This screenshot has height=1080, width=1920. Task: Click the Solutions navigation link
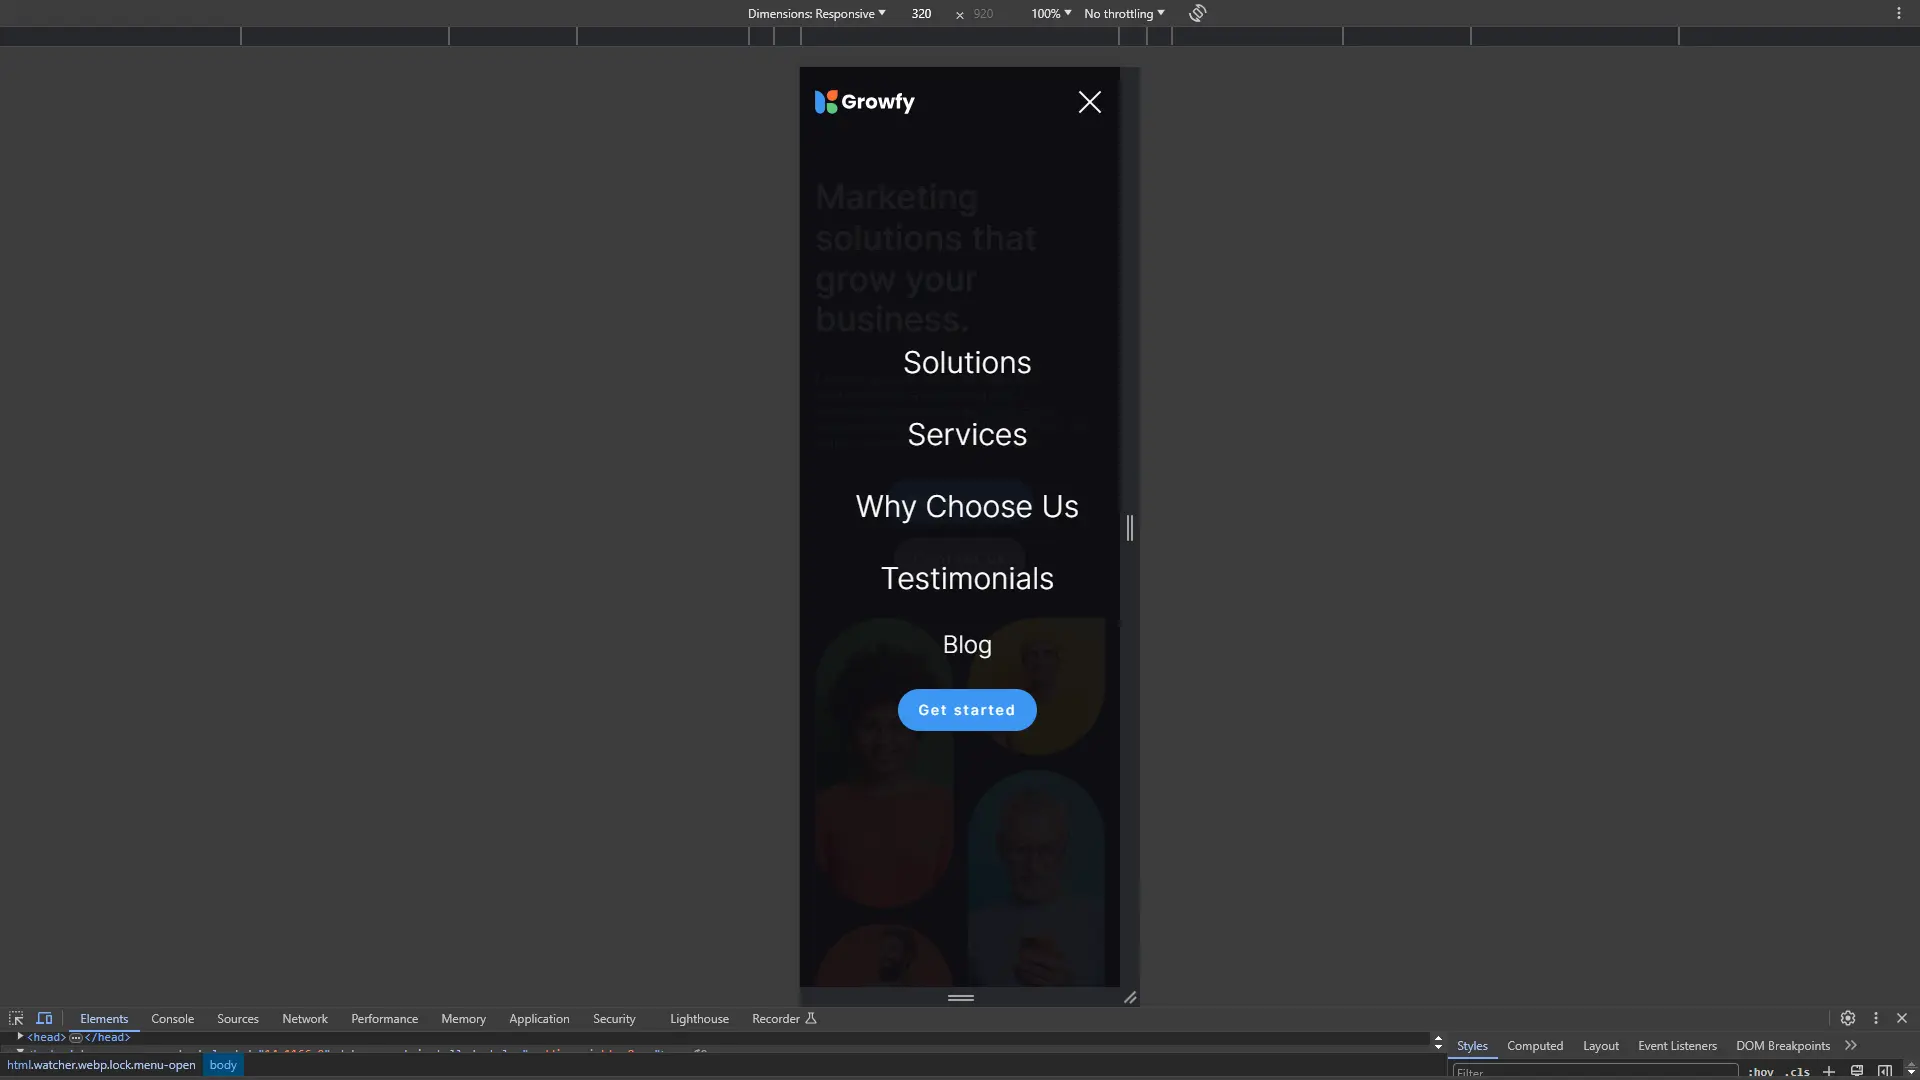coord(967,361)
